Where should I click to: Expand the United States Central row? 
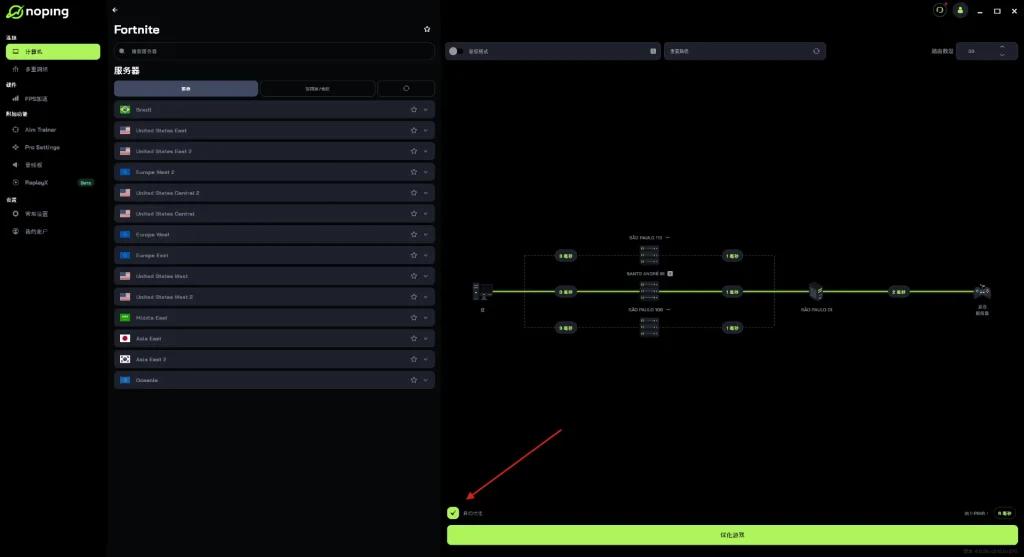[426, 214]
